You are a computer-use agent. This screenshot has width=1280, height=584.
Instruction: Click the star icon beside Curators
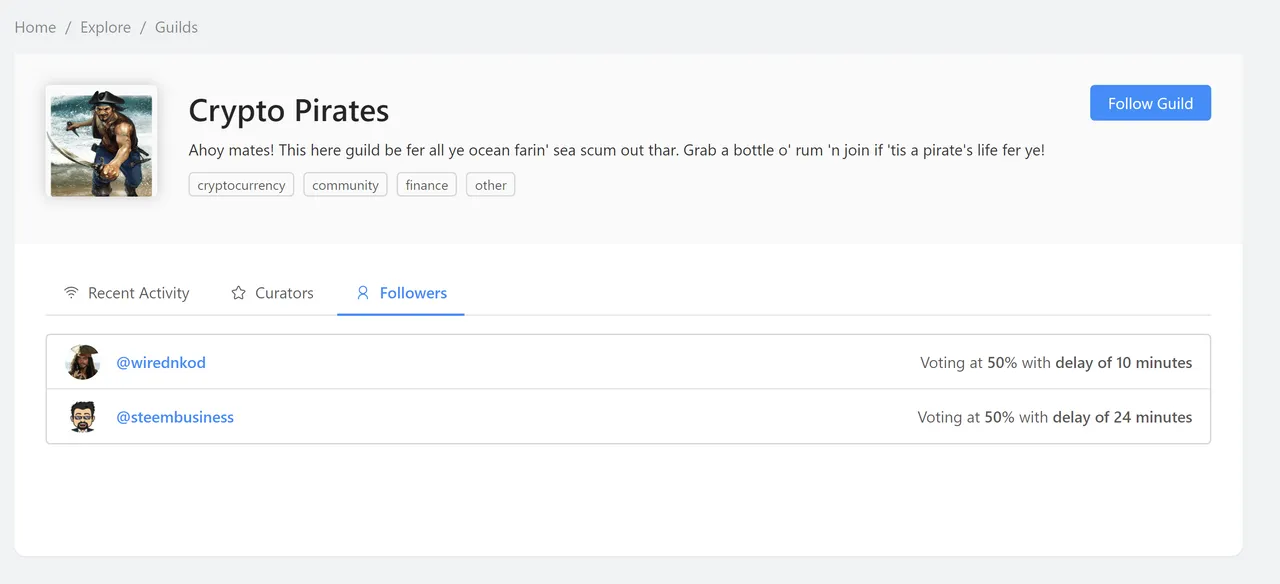(x=238, y=293)
